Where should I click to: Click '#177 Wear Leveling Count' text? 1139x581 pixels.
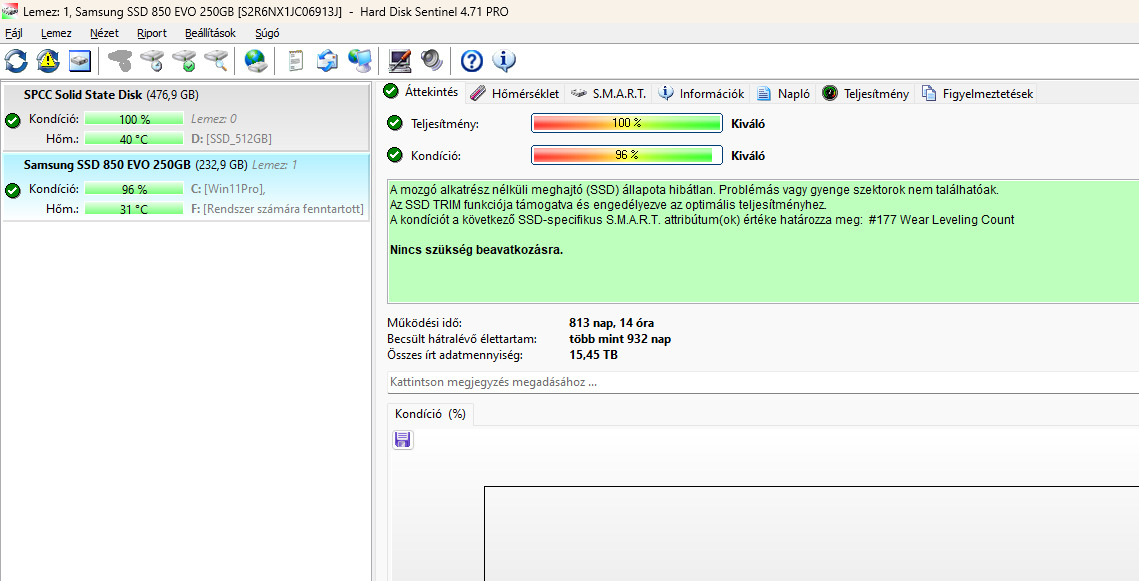pyautogui.click(x=941, y=219)
